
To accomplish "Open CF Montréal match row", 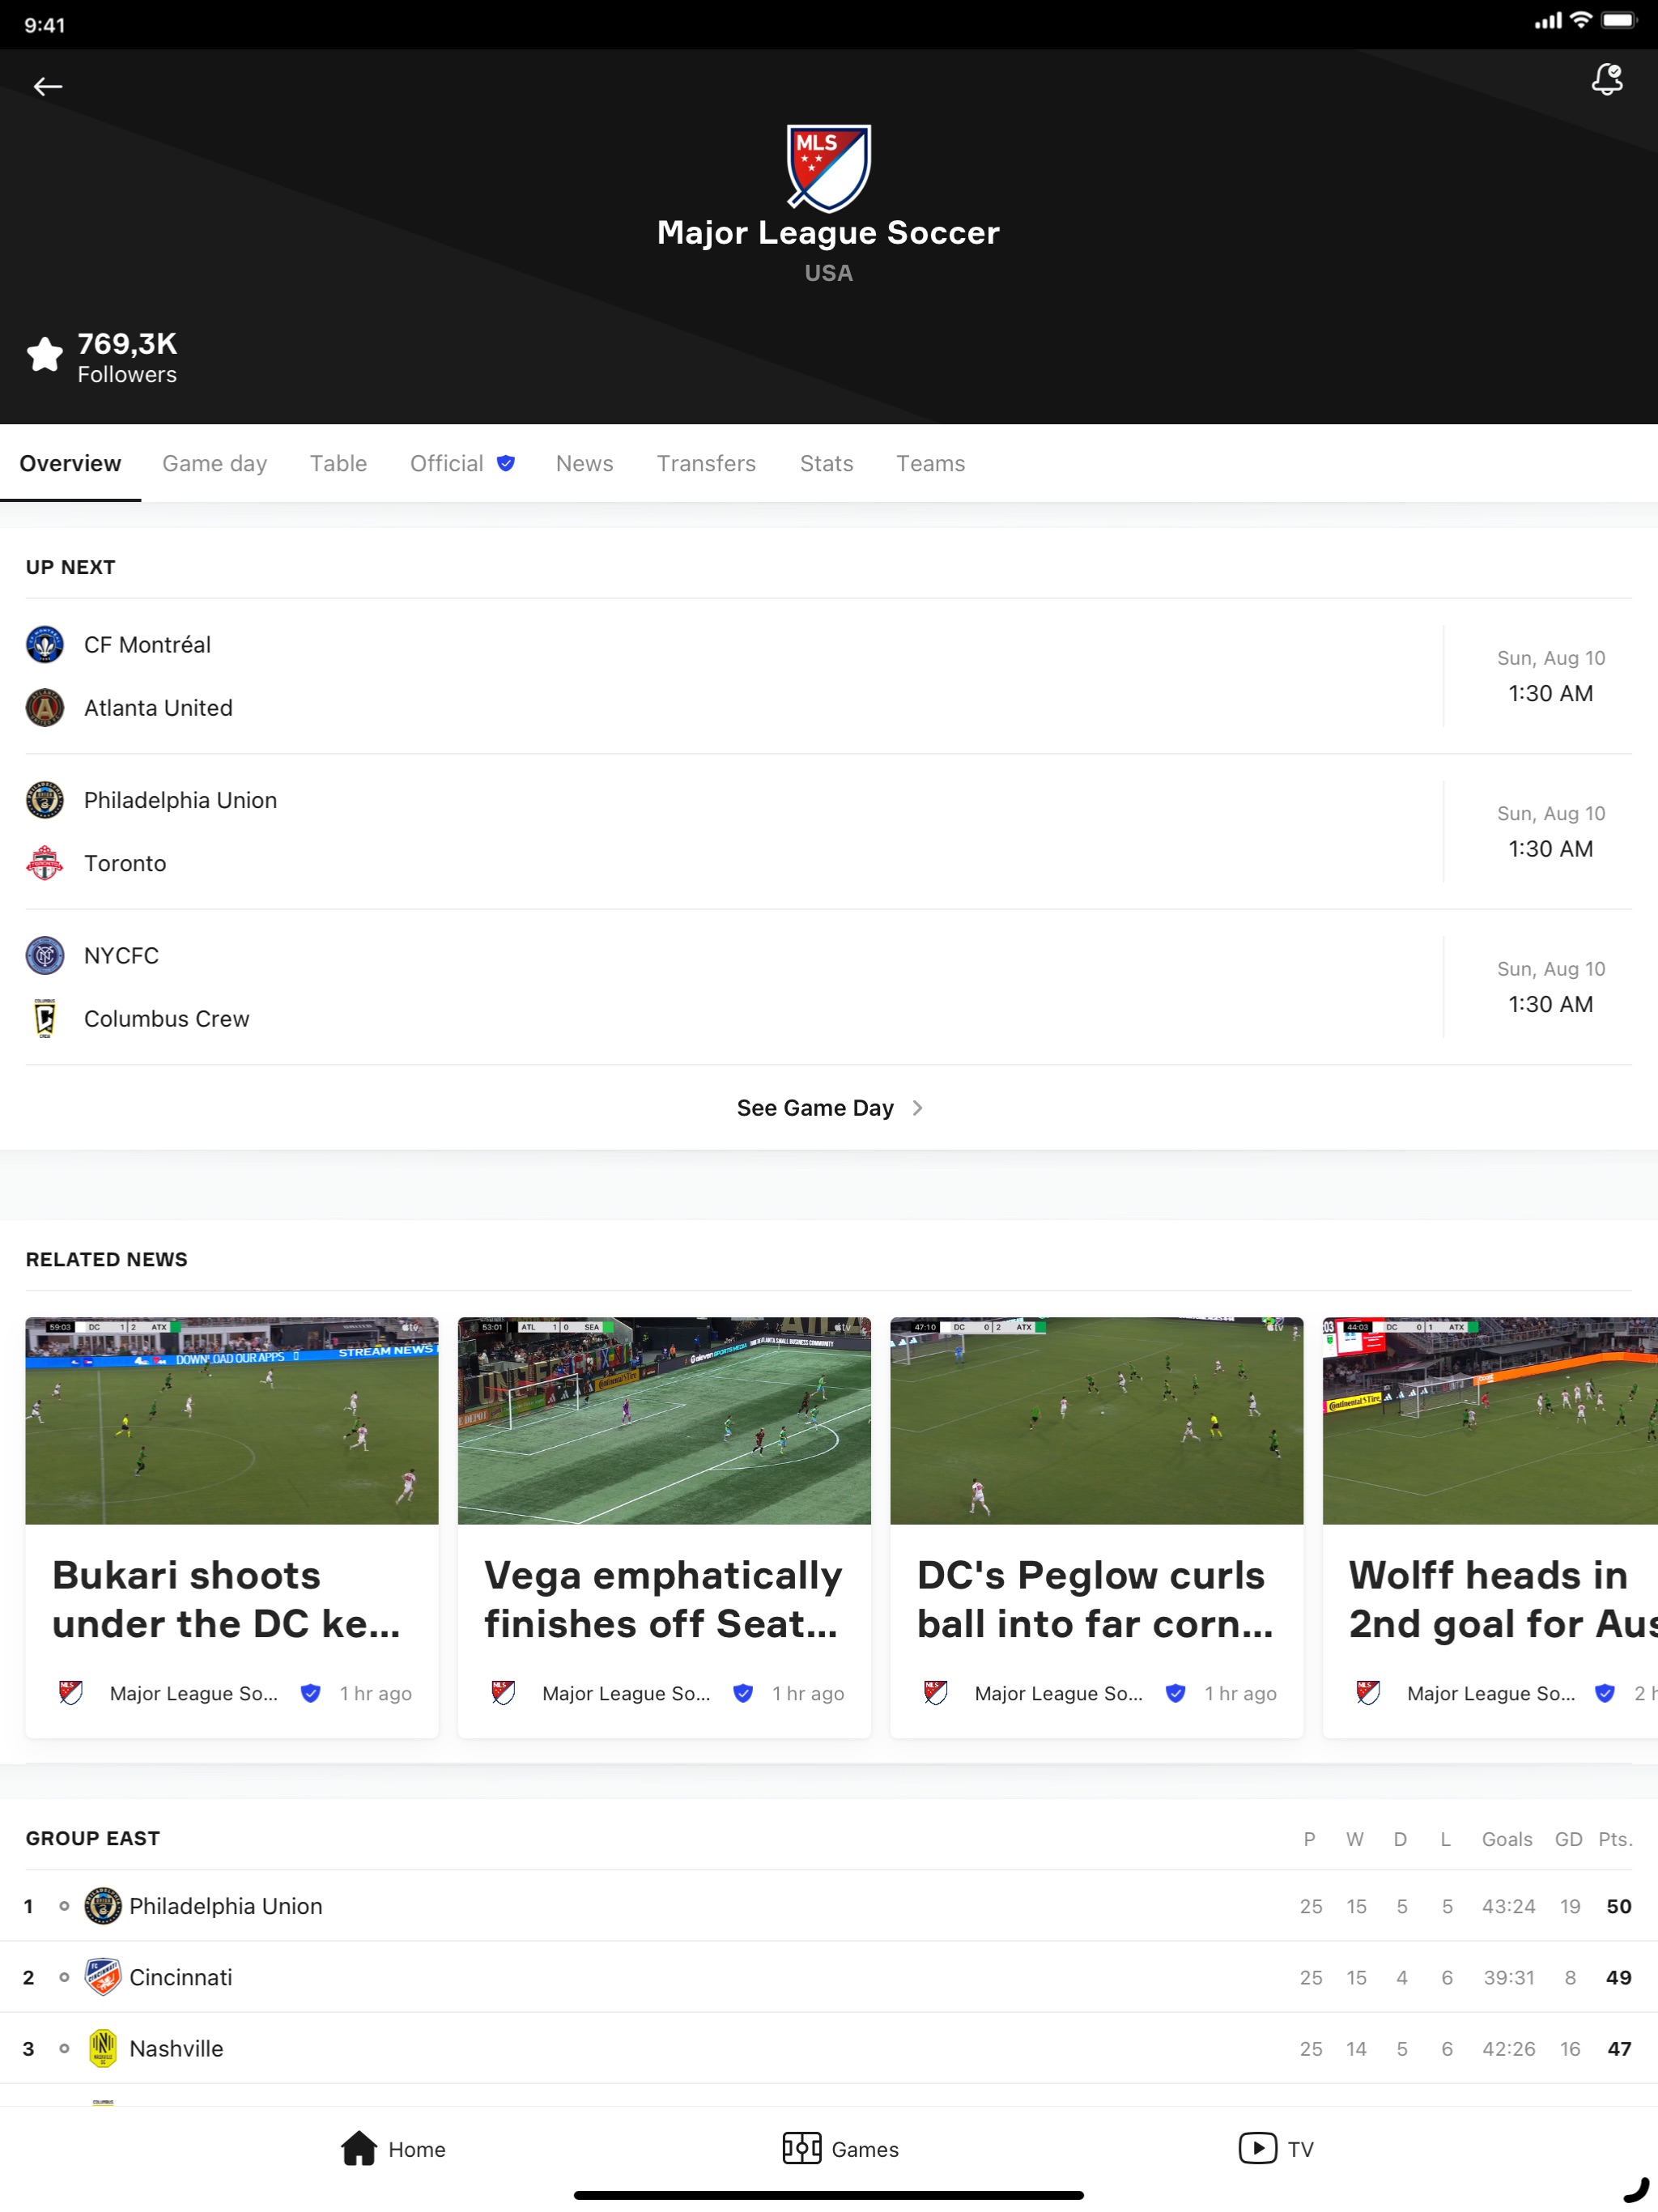I will click(x=829, y=676).
